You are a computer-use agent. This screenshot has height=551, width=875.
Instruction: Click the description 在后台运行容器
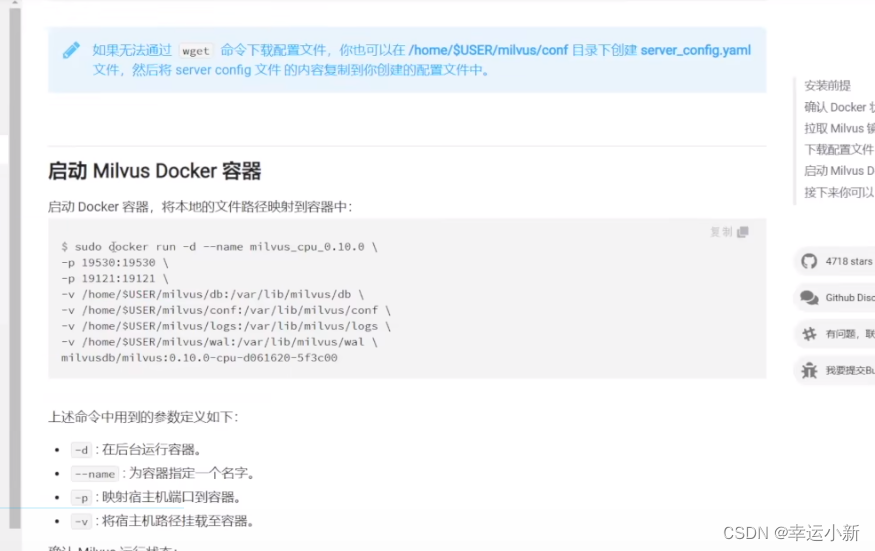[x=151, y=450]
